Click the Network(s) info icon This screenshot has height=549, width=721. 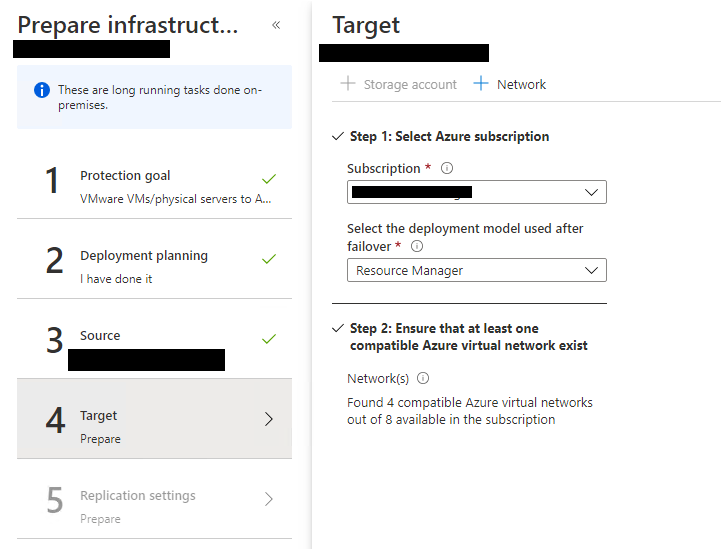coord(423,378)
